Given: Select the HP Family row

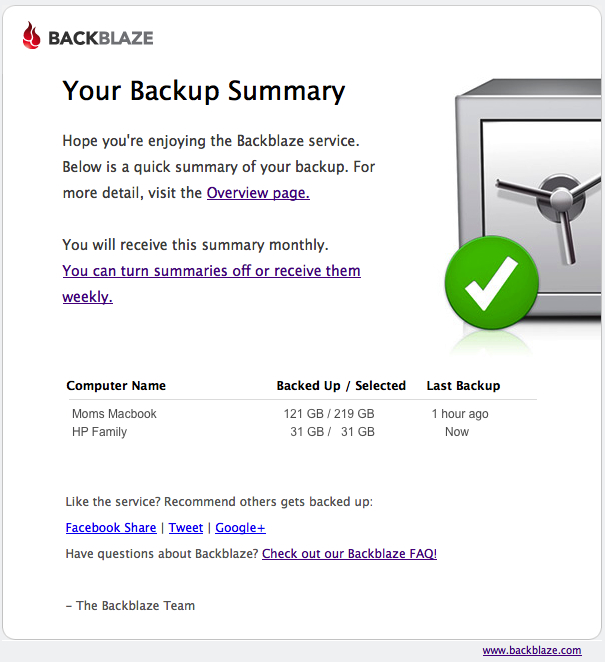Looking at the screenshot, I should [x=300, y=432].
